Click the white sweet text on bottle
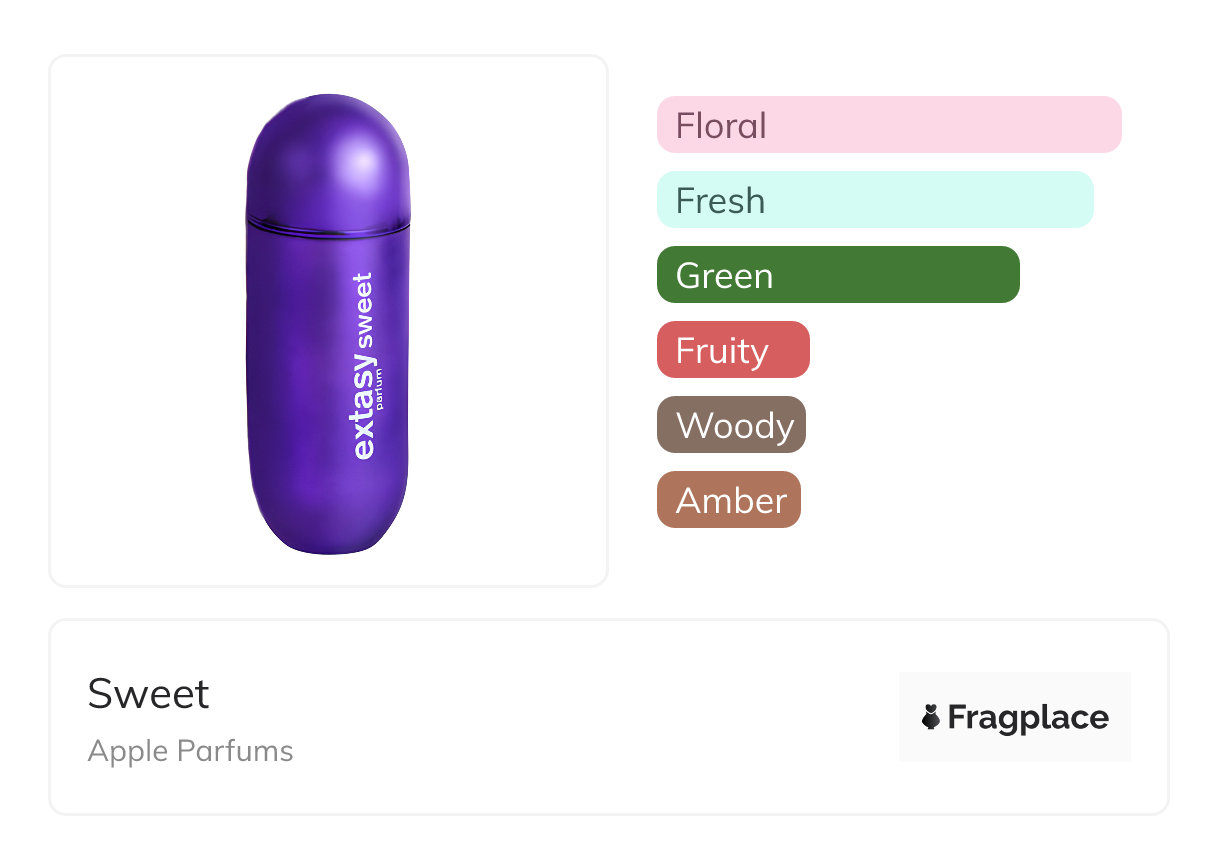Image resolution: width=1218 pixels, height=864 pixels. (363, 311)
